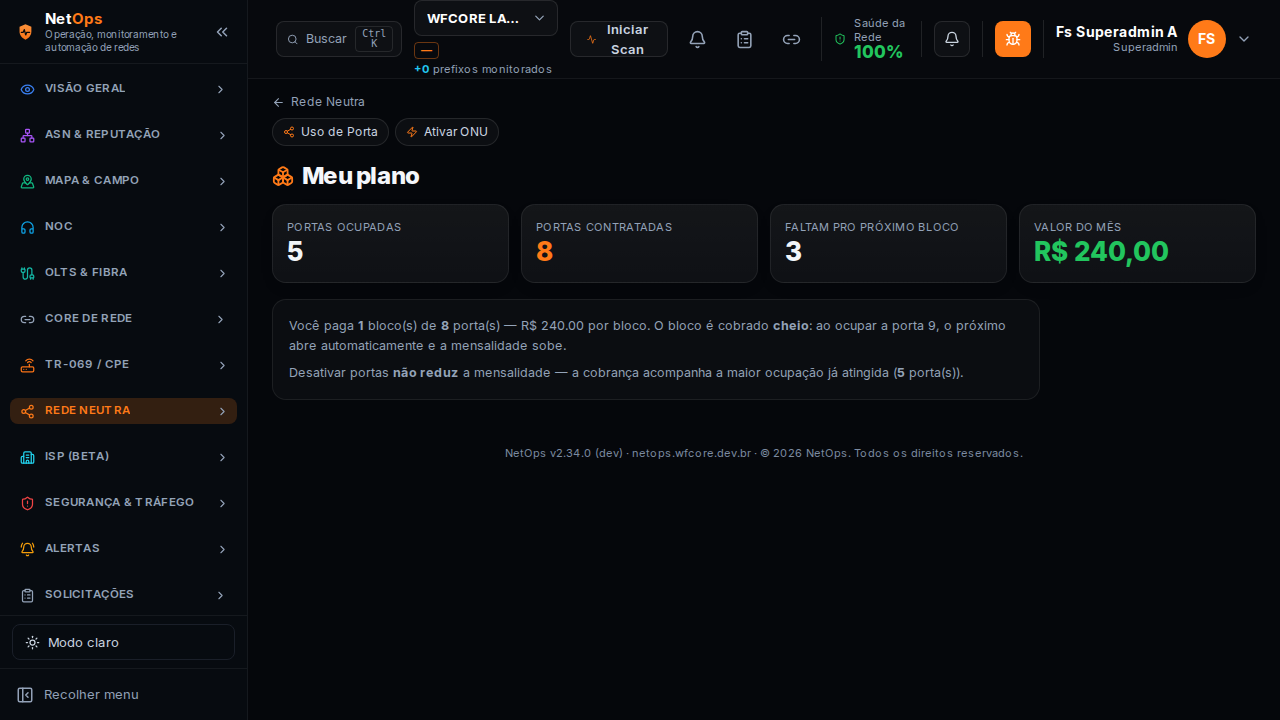Open notifications bell next to Iniciar Scan
Viewport: 1280px width, 720px height.
click(698, 39)
